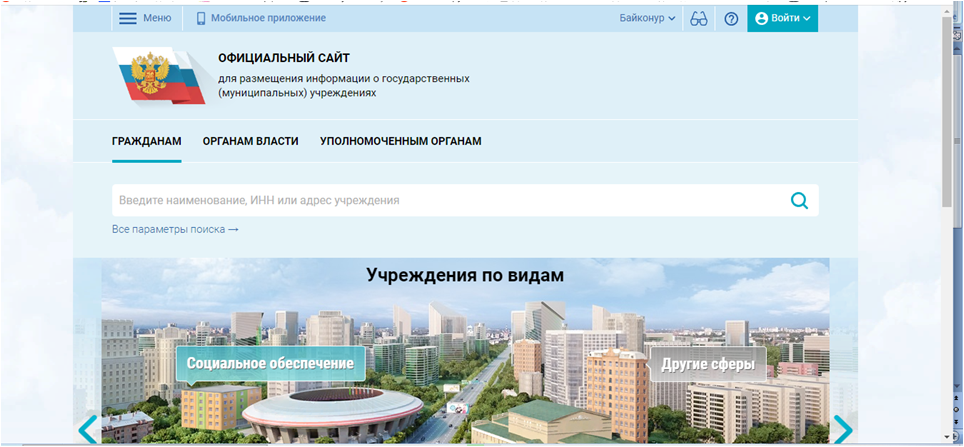Click the ОФИЦИАЛЬНЫЙ САЙТ site title

(283, 58)
